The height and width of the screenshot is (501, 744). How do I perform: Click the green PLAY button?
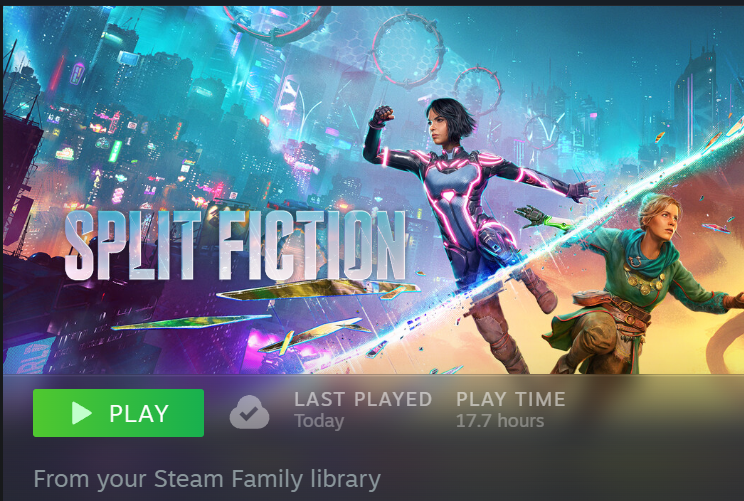[x=118, y=413]
